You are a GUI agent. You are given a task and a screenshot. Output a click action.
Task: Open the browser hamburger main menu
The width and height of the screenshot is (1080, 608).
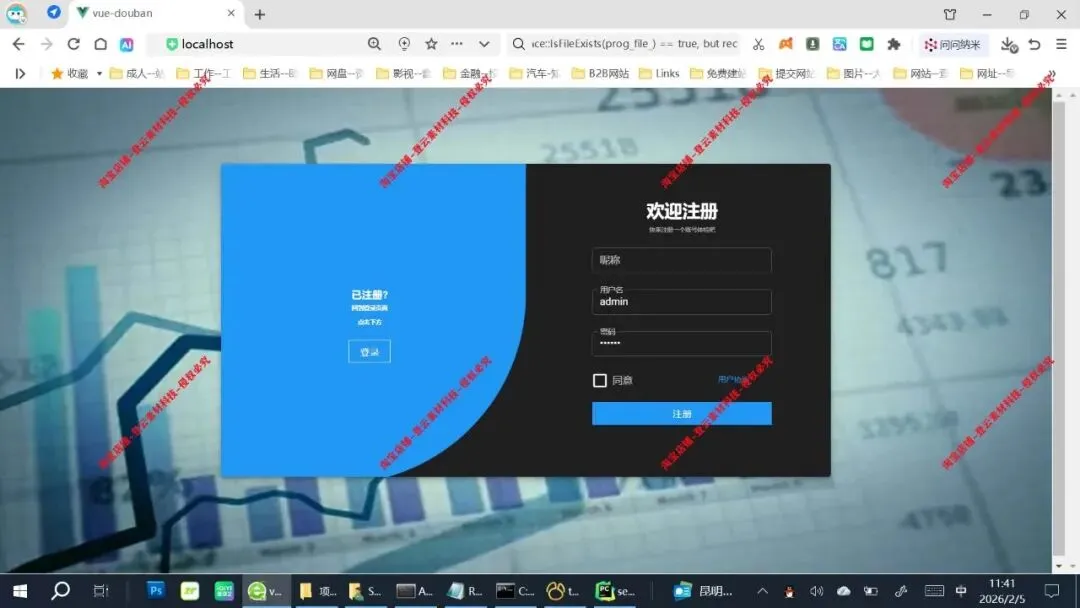click(x=1061, y=44)
